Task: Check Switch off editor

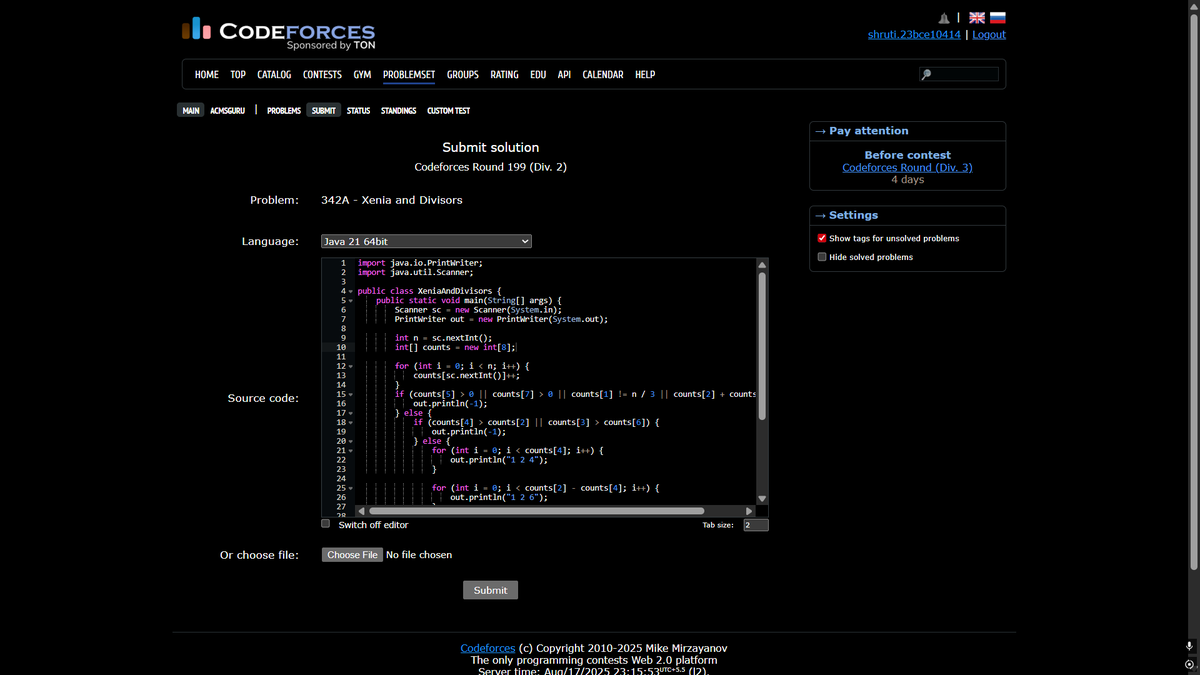Action: point(325,524)
